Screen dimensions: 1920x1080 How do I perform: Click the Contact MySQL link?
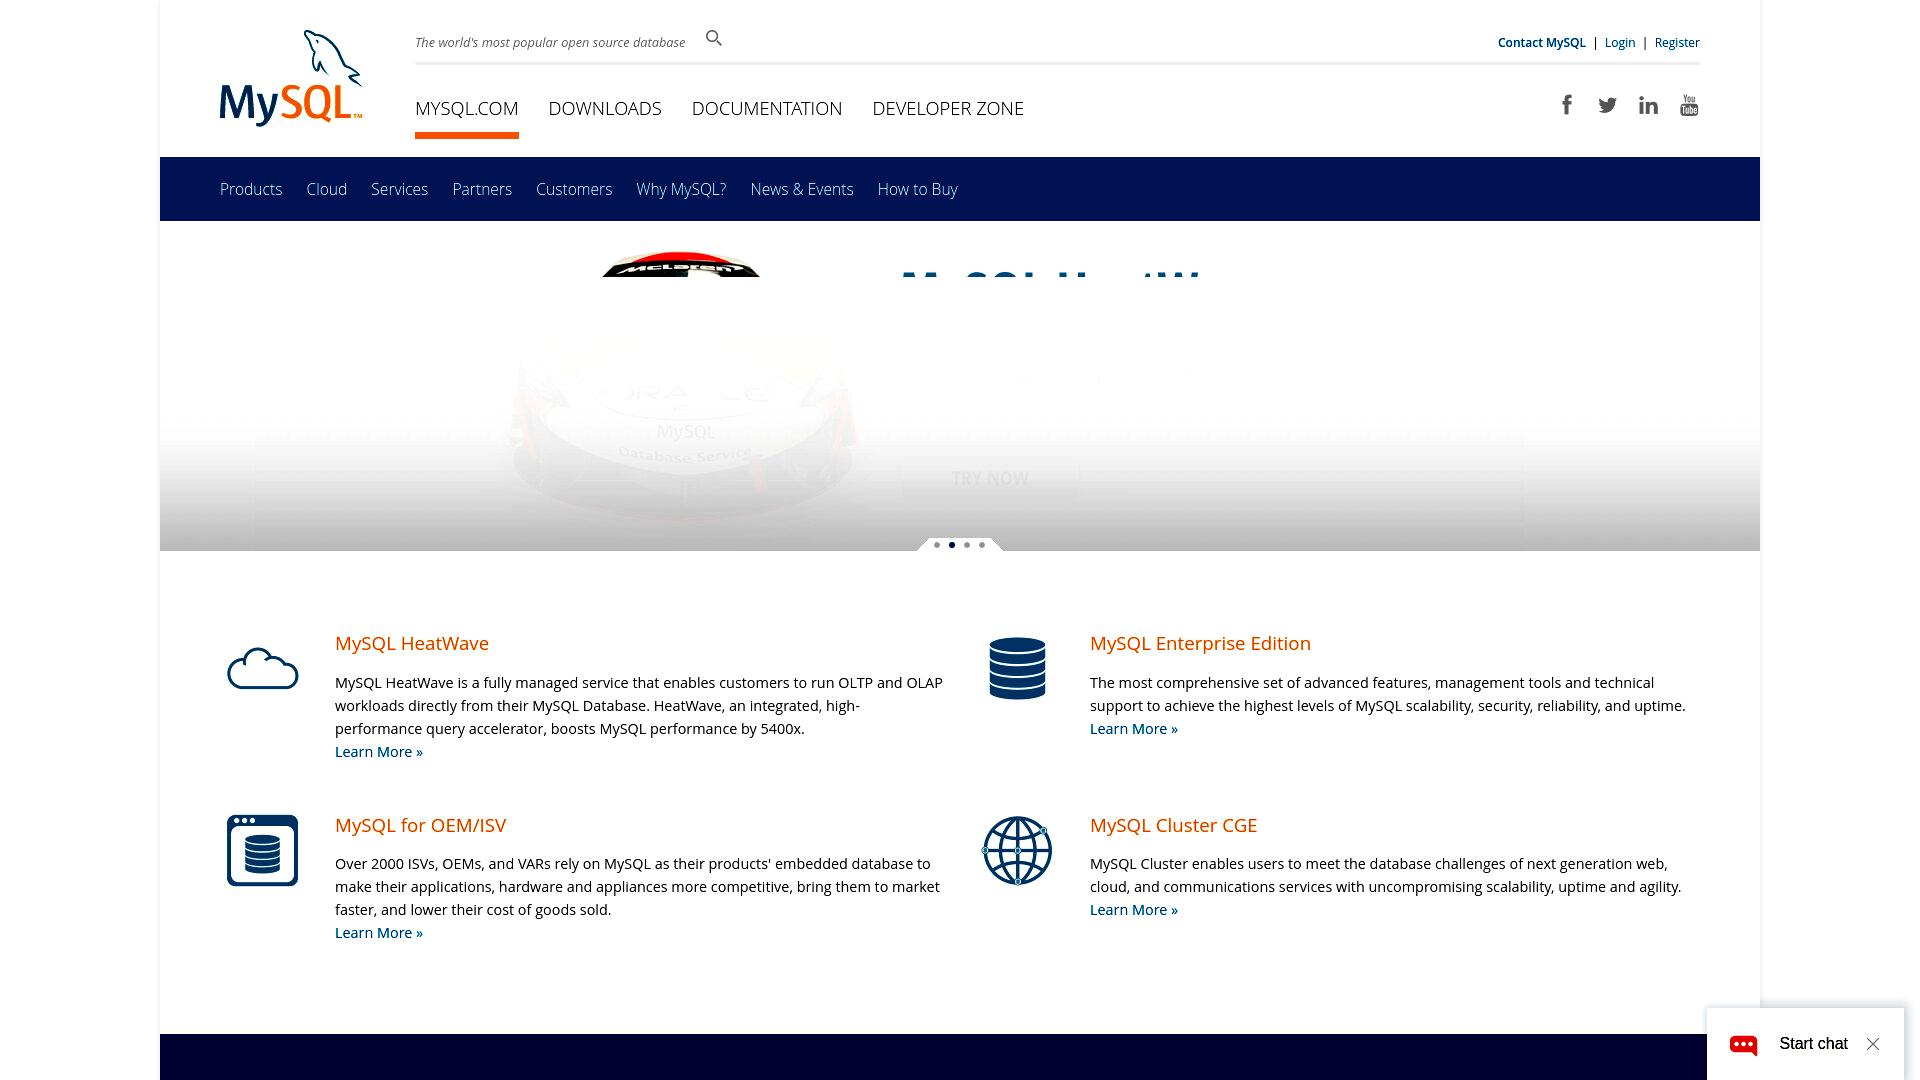(x=1541, y=42)
